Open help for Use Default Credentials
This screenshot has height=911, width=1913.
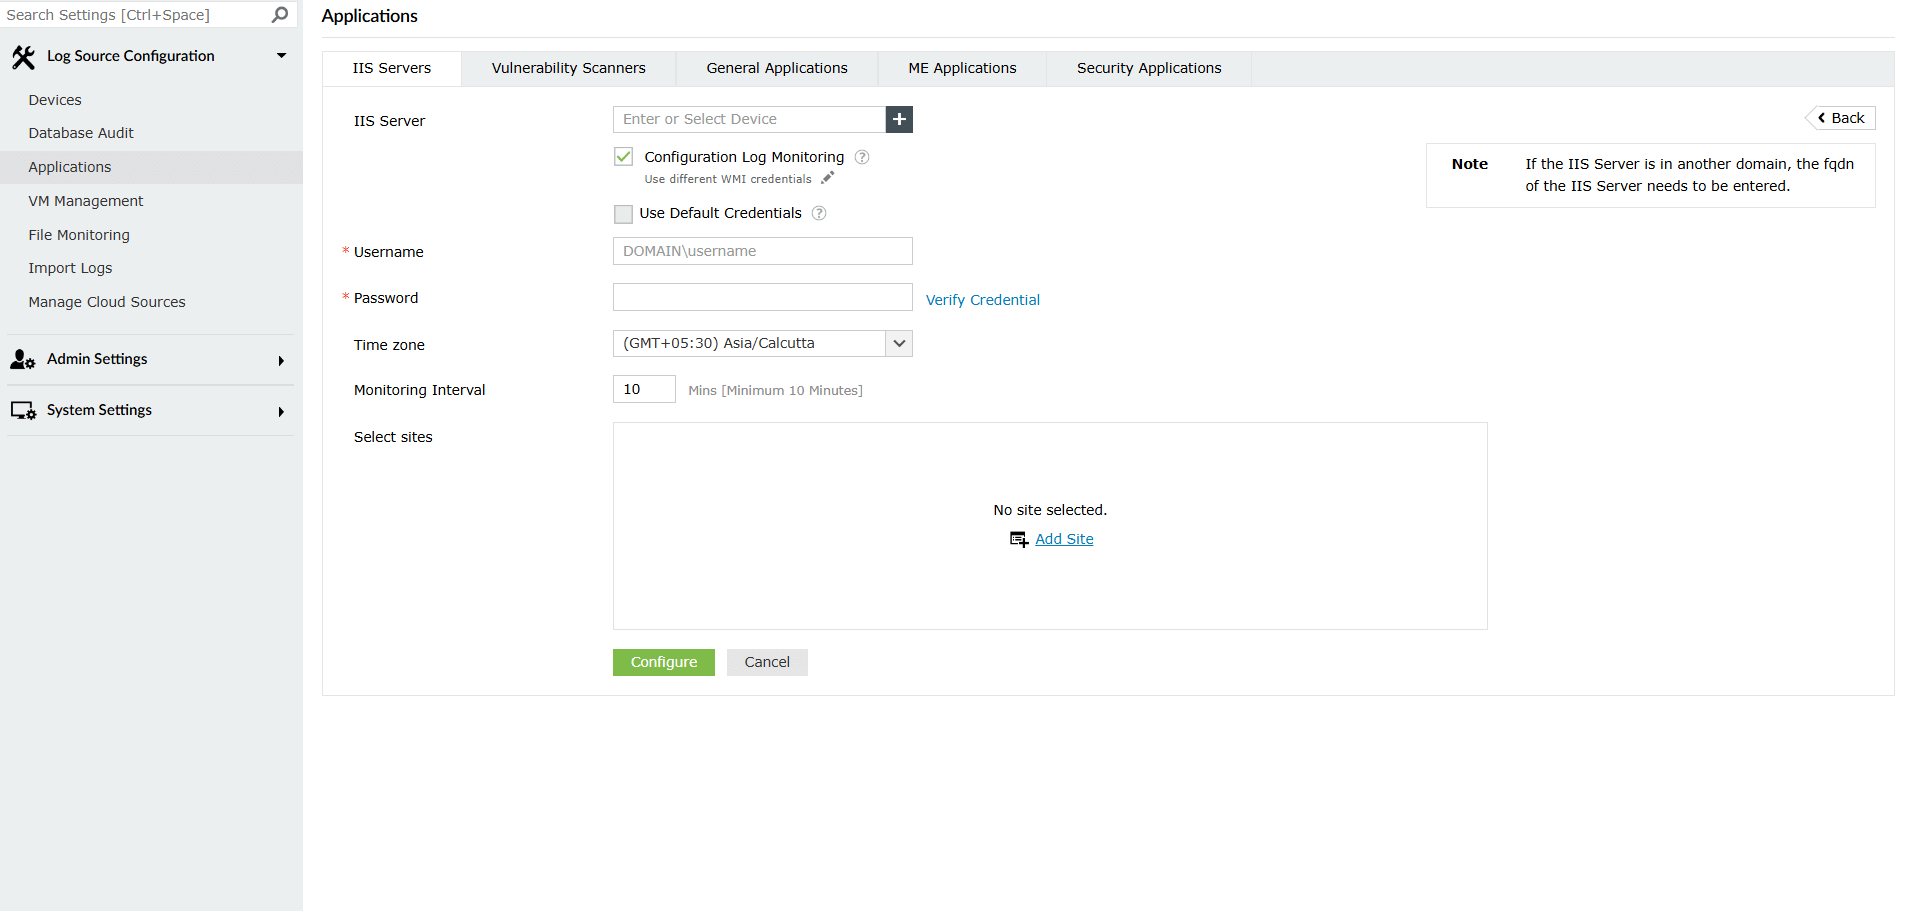click(819, 213)
